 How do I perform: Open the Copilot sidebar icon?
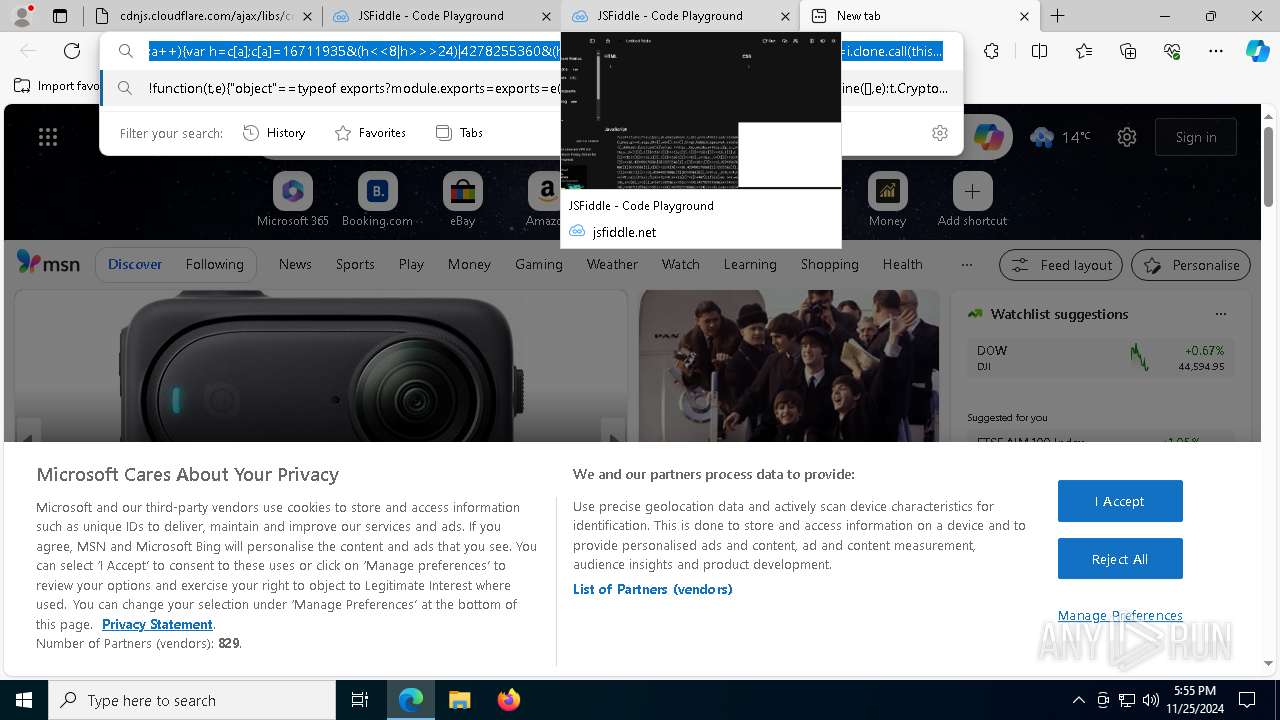tap(1257, 51)
